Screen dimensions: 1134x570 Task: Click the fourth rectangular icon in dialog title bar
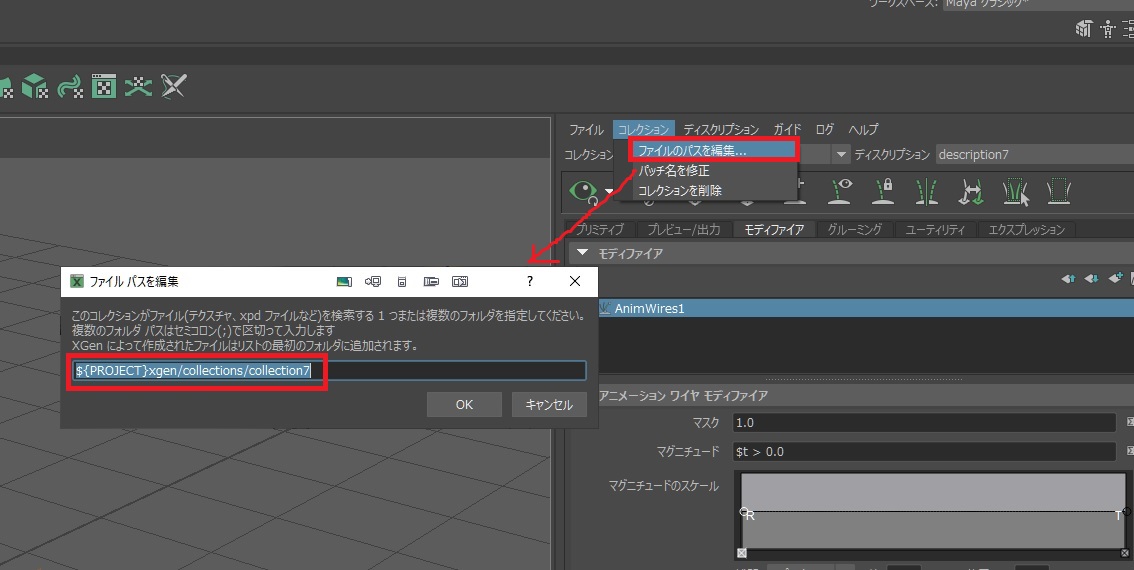[431, 281]
